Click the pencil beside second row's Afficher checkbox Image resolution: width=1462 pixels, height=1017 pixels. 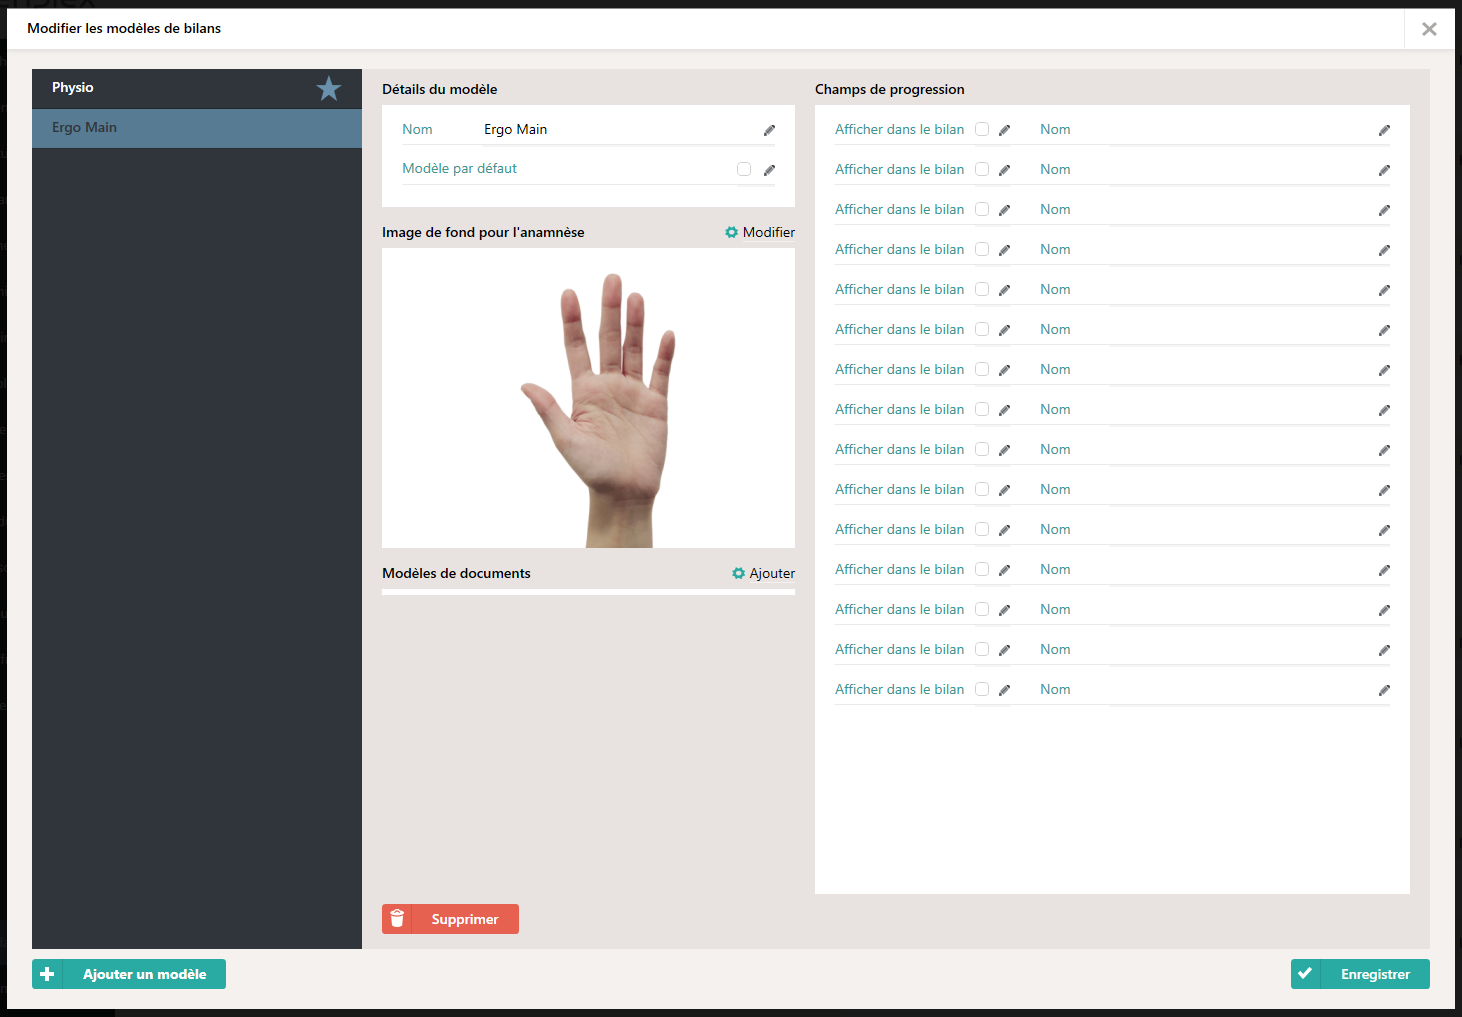click(1004, 170)
